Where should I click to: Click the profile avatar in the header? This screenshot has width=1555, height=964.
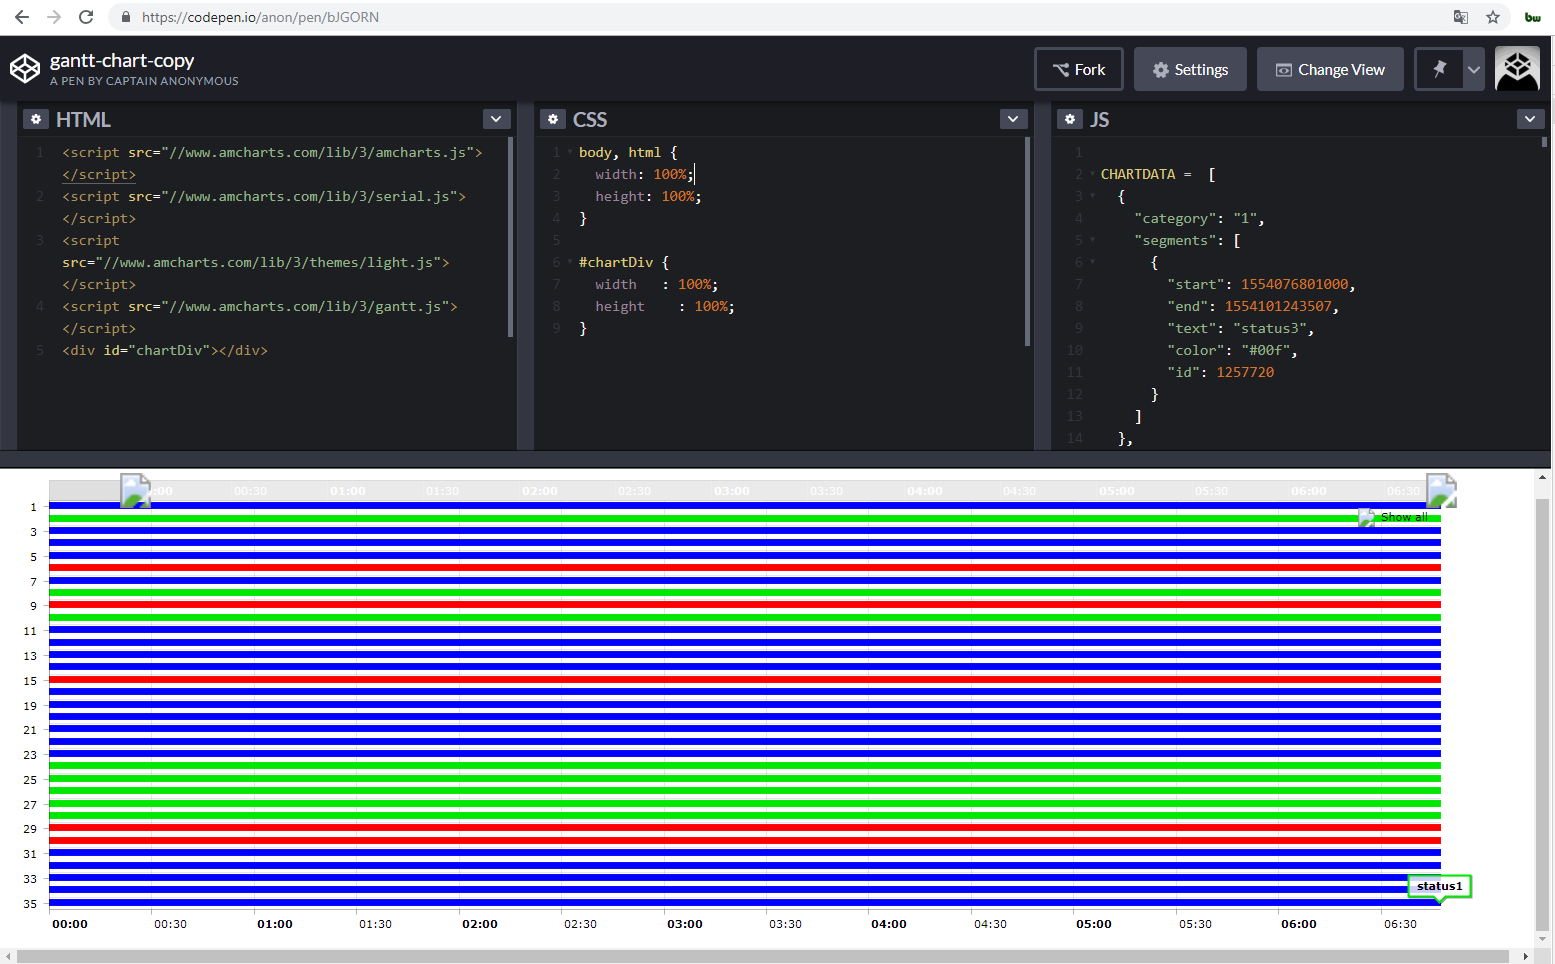(1517, 68)
